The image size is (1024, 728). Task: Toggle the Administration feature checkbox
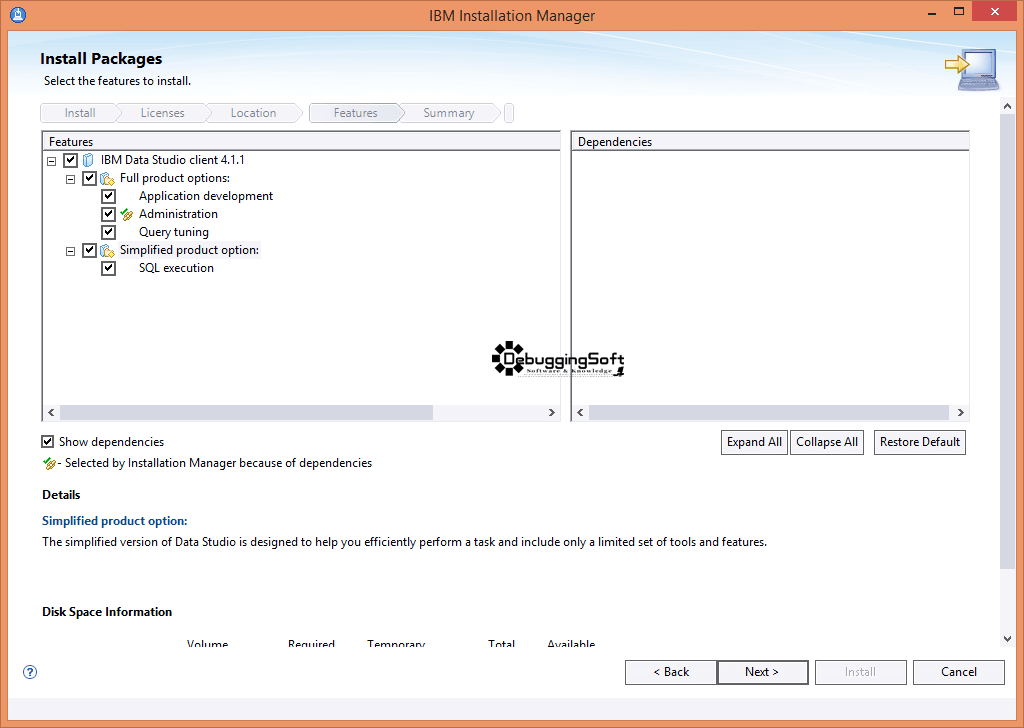[108, 214]
